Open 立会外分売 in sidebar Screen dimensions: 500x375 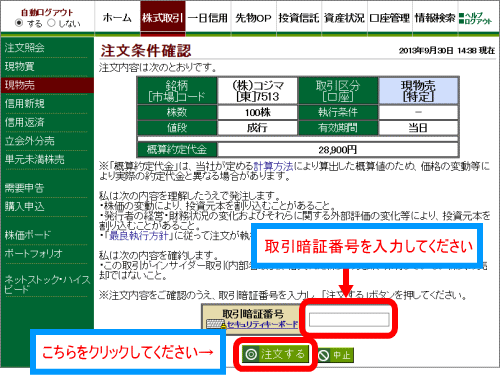30,141
